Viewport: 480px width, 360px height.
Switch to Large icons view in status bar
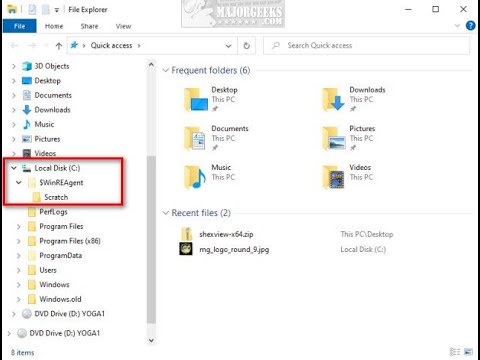pyautogui.click(x=468, y=352)
